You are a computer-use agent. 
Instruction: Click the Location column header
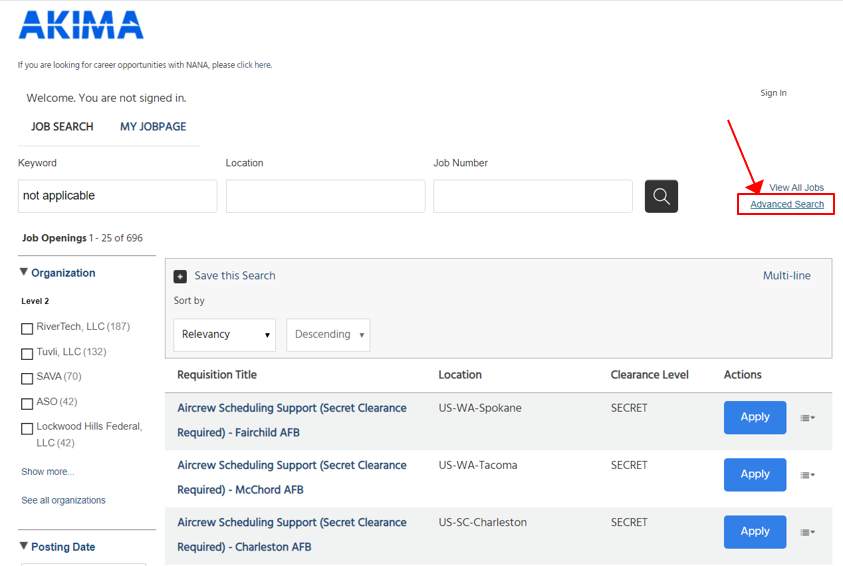[460, 375]
